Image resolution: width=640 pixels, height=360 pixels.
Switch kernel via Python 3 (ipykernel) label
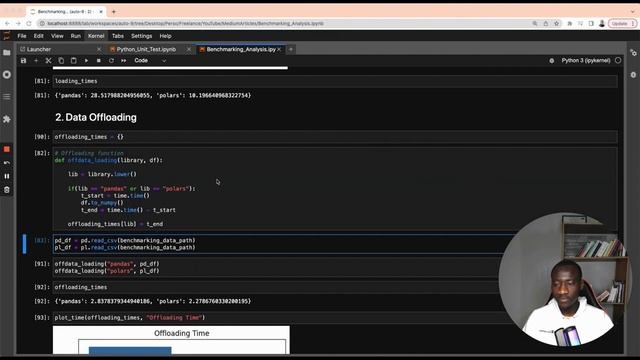click(x=586, y=60)
